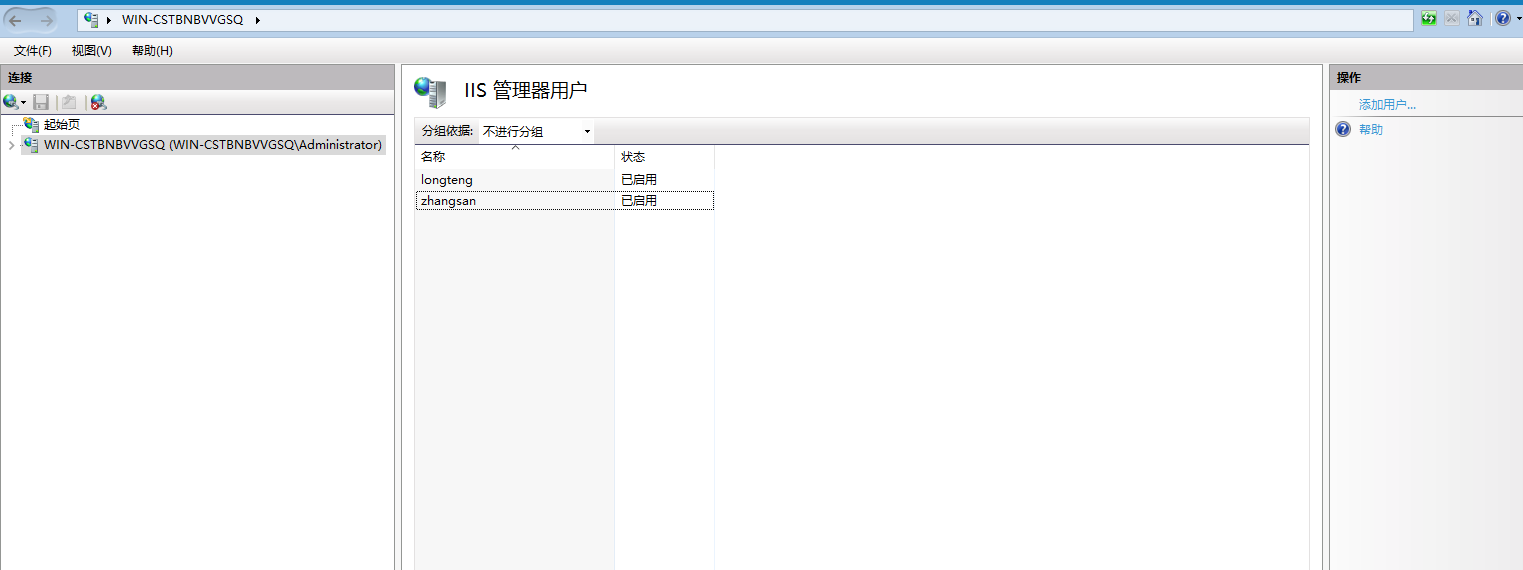The width and height of the screenshot is (1523, 570).
Task: Click the 添加用户... action link
Action: coord(1387,105)
